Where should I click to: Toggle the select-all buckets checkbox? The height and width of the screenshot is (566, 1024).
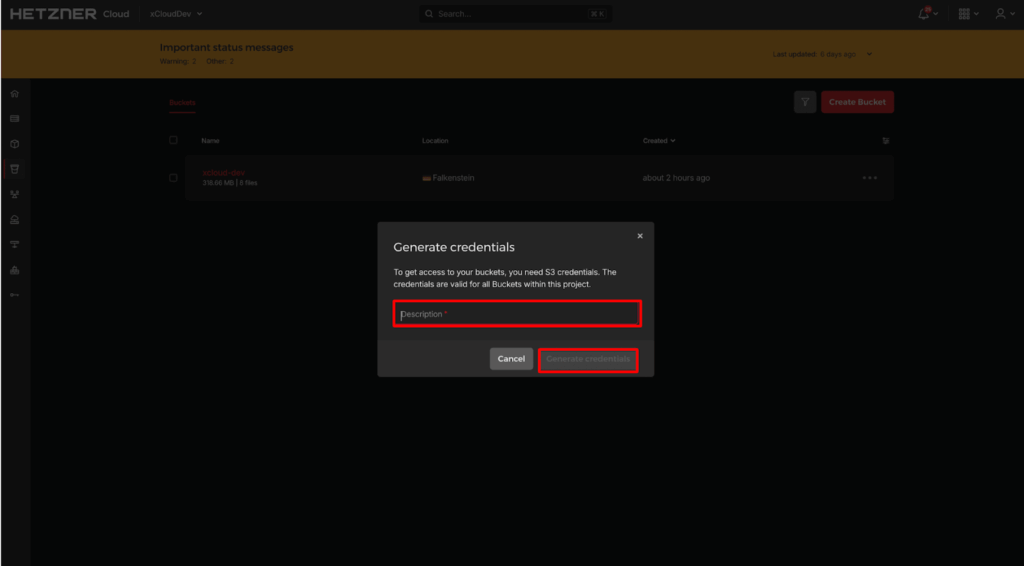click(x=173, y=141)
